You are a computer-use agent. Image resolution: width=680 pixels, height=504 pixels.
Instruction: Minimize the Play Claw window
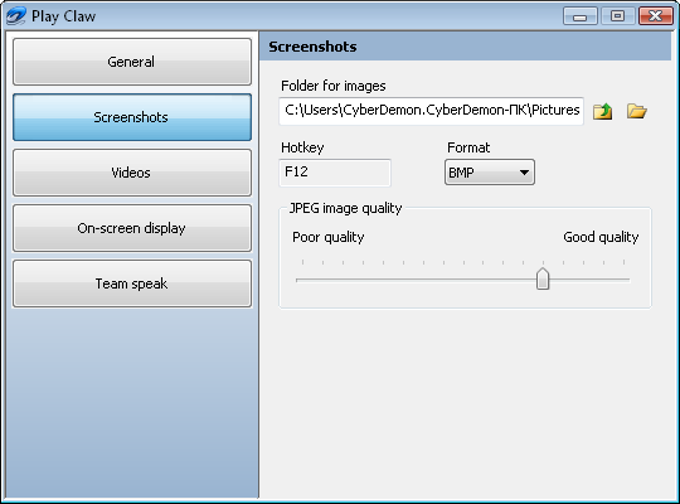(580, 16)
